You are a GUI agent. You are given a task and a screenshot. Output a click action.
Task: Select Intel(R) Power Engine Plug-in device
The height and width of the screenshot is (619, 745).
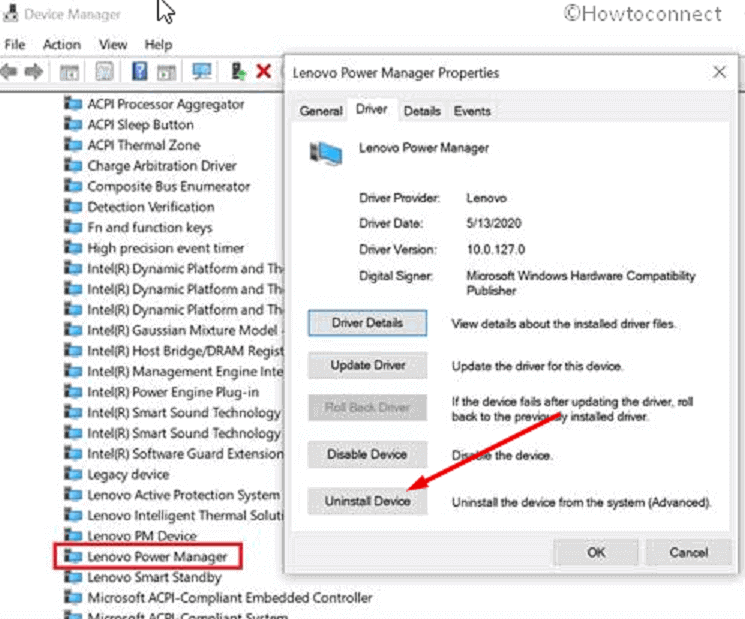[x=173, y=392]
